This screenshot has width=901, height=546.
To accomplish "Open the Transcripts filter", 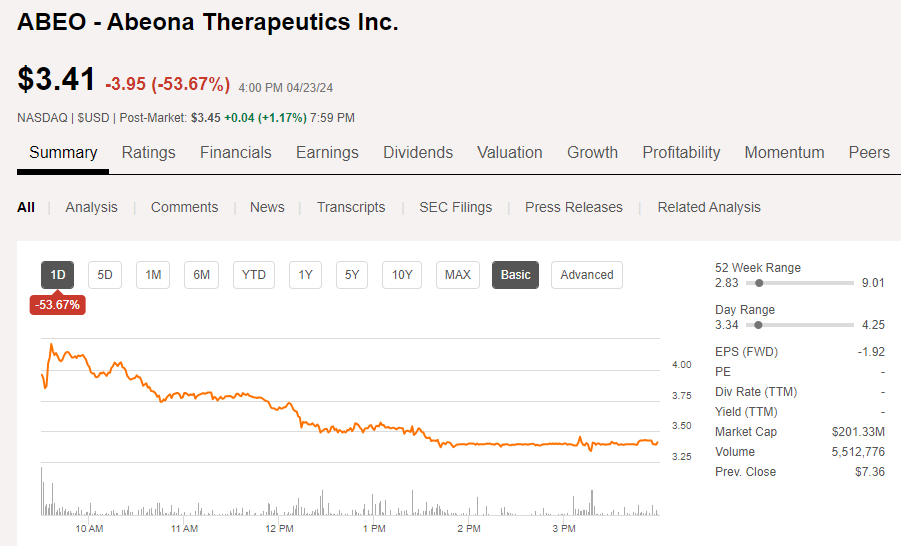I will 351,207.
